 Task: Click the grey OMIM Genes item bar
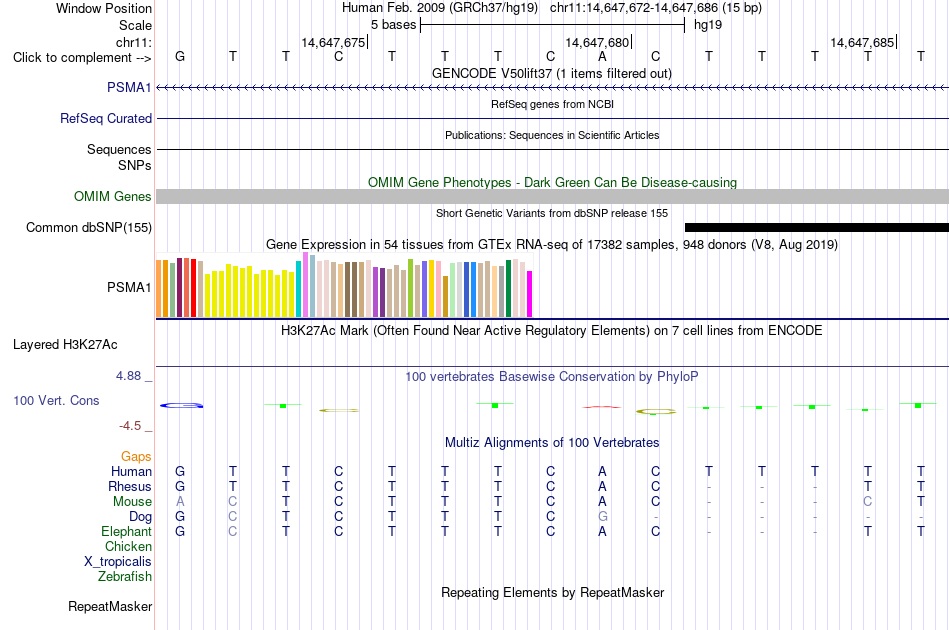pos(553,196)
